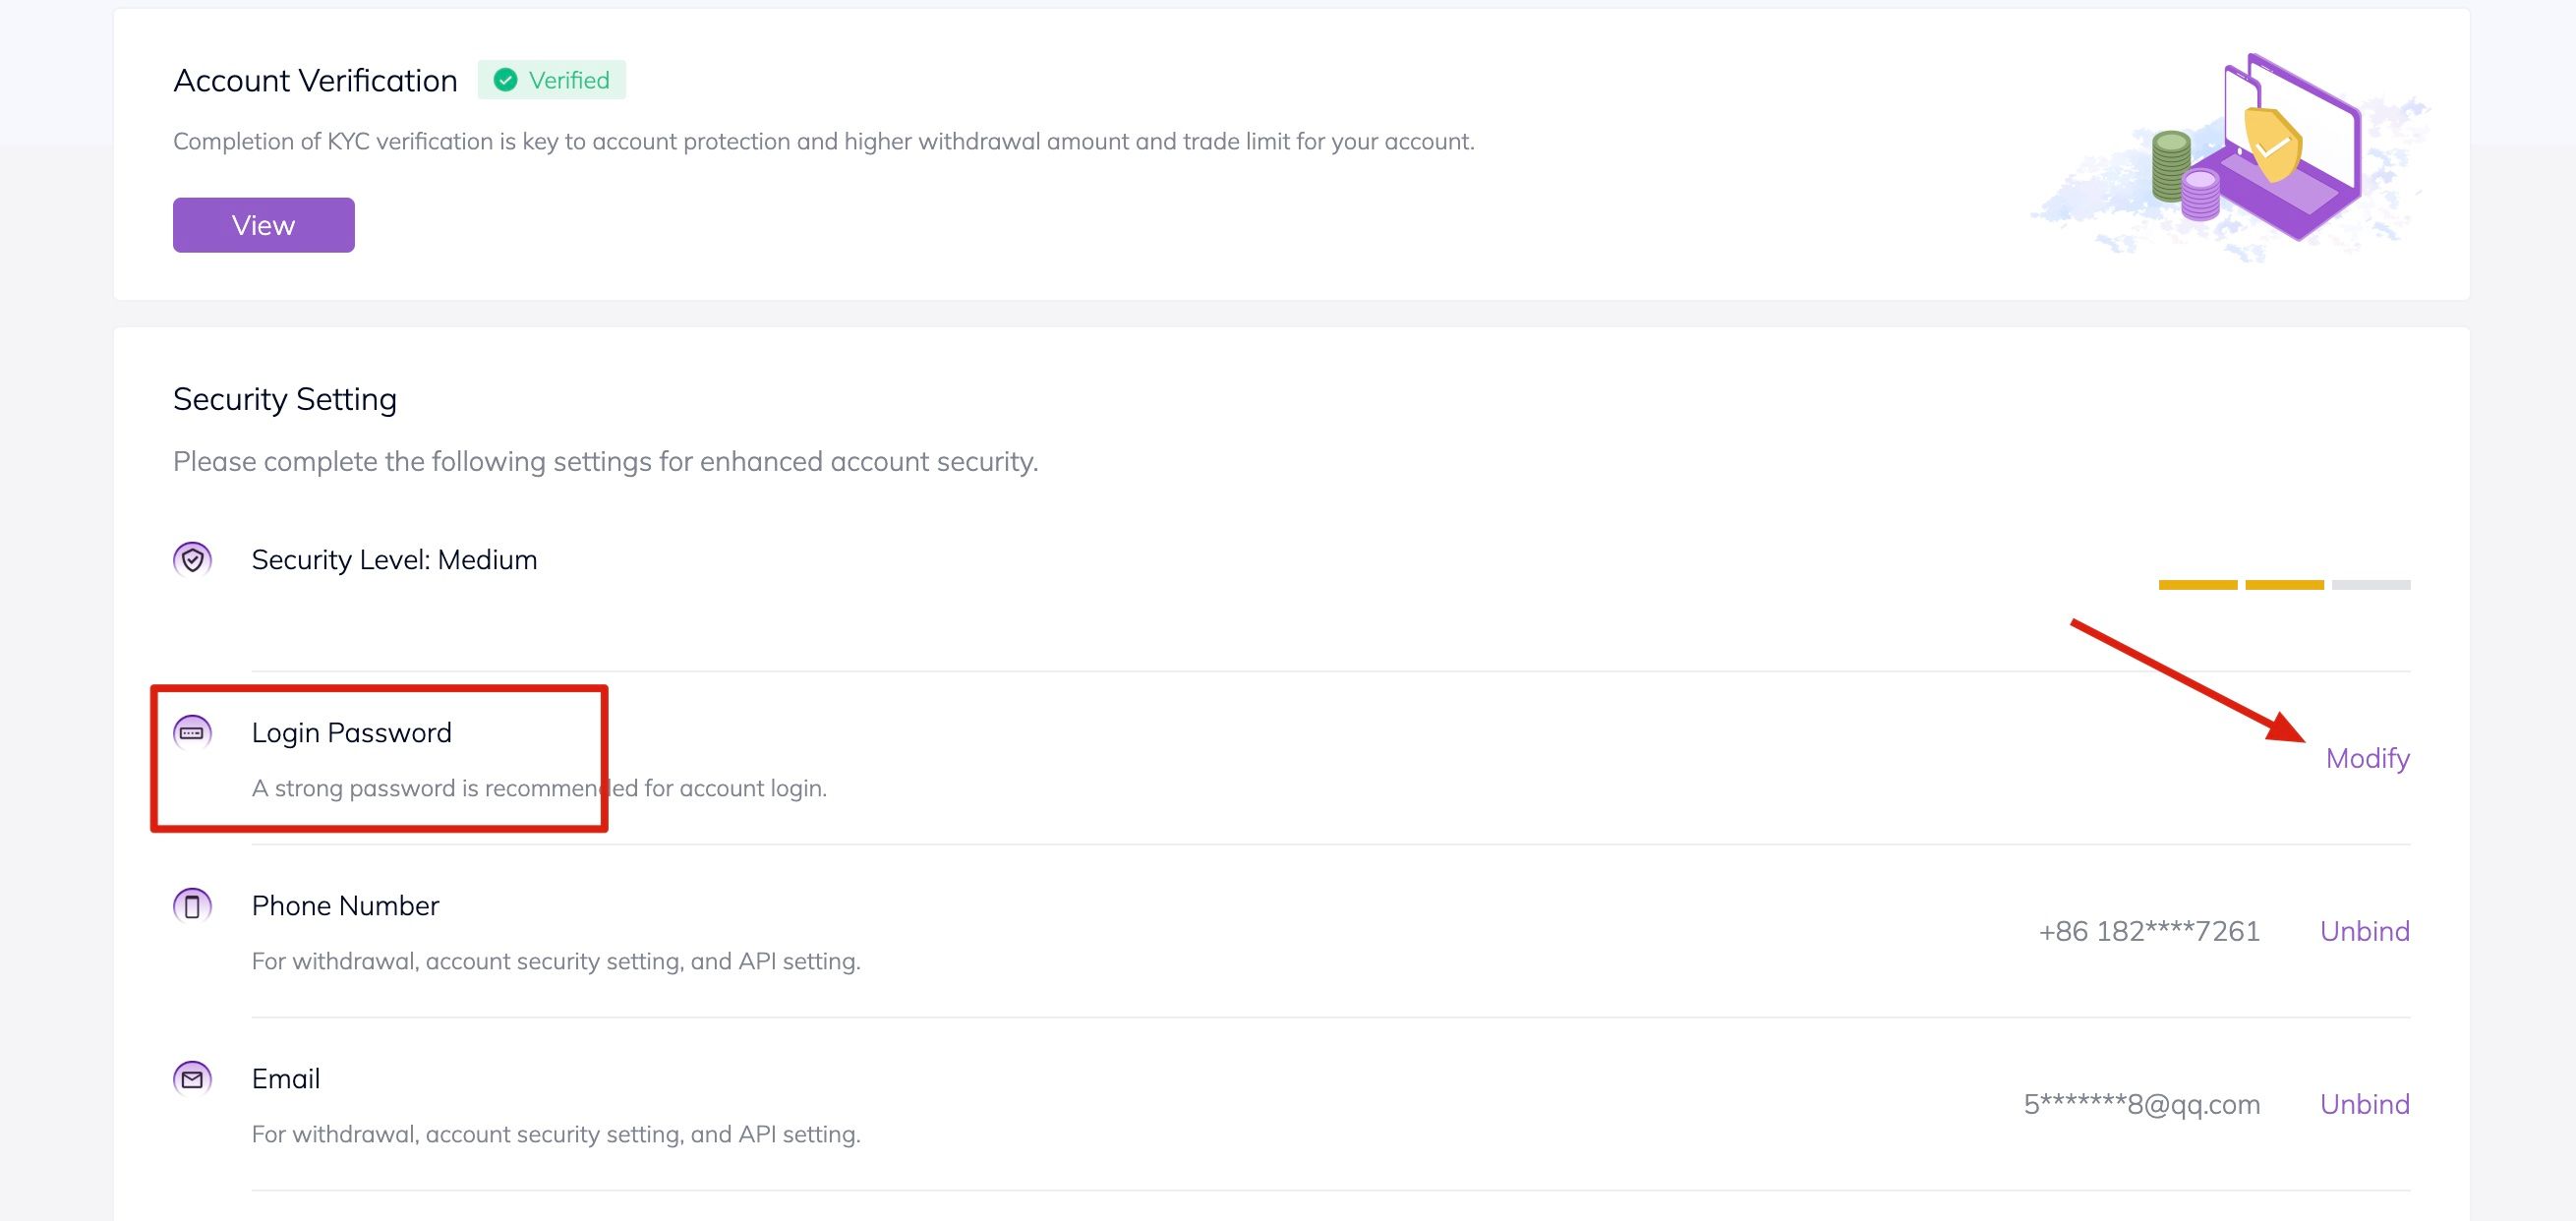The width and height of the screenshot is (2576, 1221).
Task: Click the masked phone number +86 182****7261
Action: [x=2149, y=931]
